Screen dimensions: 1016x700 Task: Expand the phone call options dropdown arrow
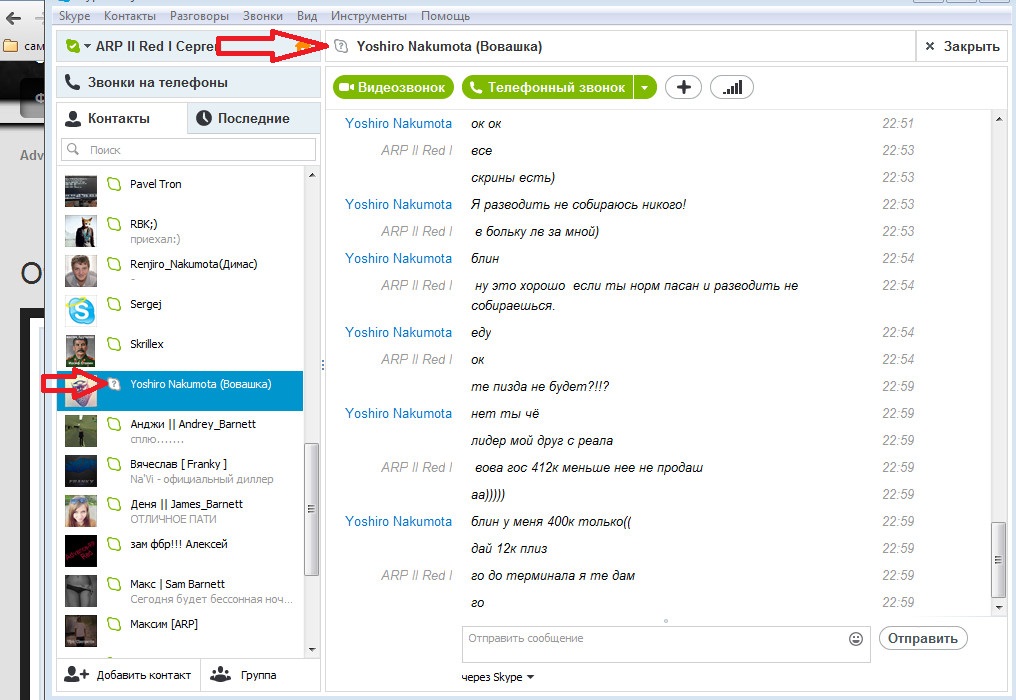tap(645, 88)
